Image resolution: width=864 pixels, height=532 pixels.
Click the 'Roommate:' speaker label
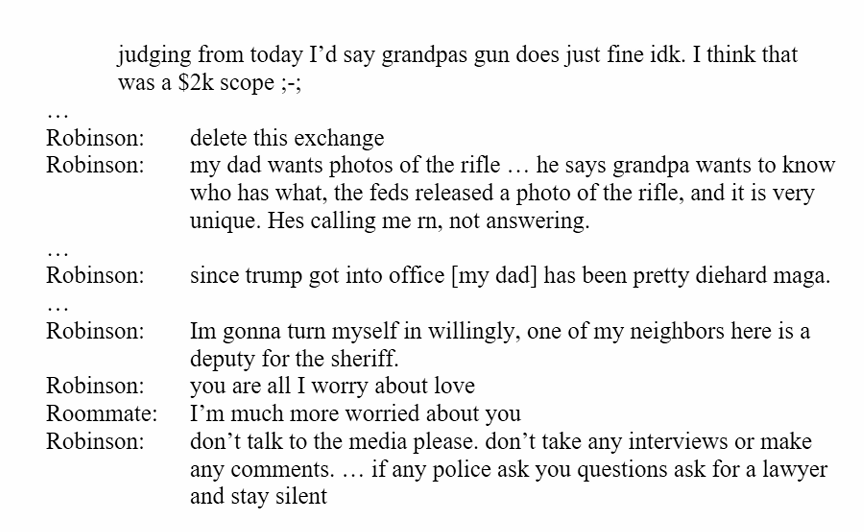[x=101, y=413]
